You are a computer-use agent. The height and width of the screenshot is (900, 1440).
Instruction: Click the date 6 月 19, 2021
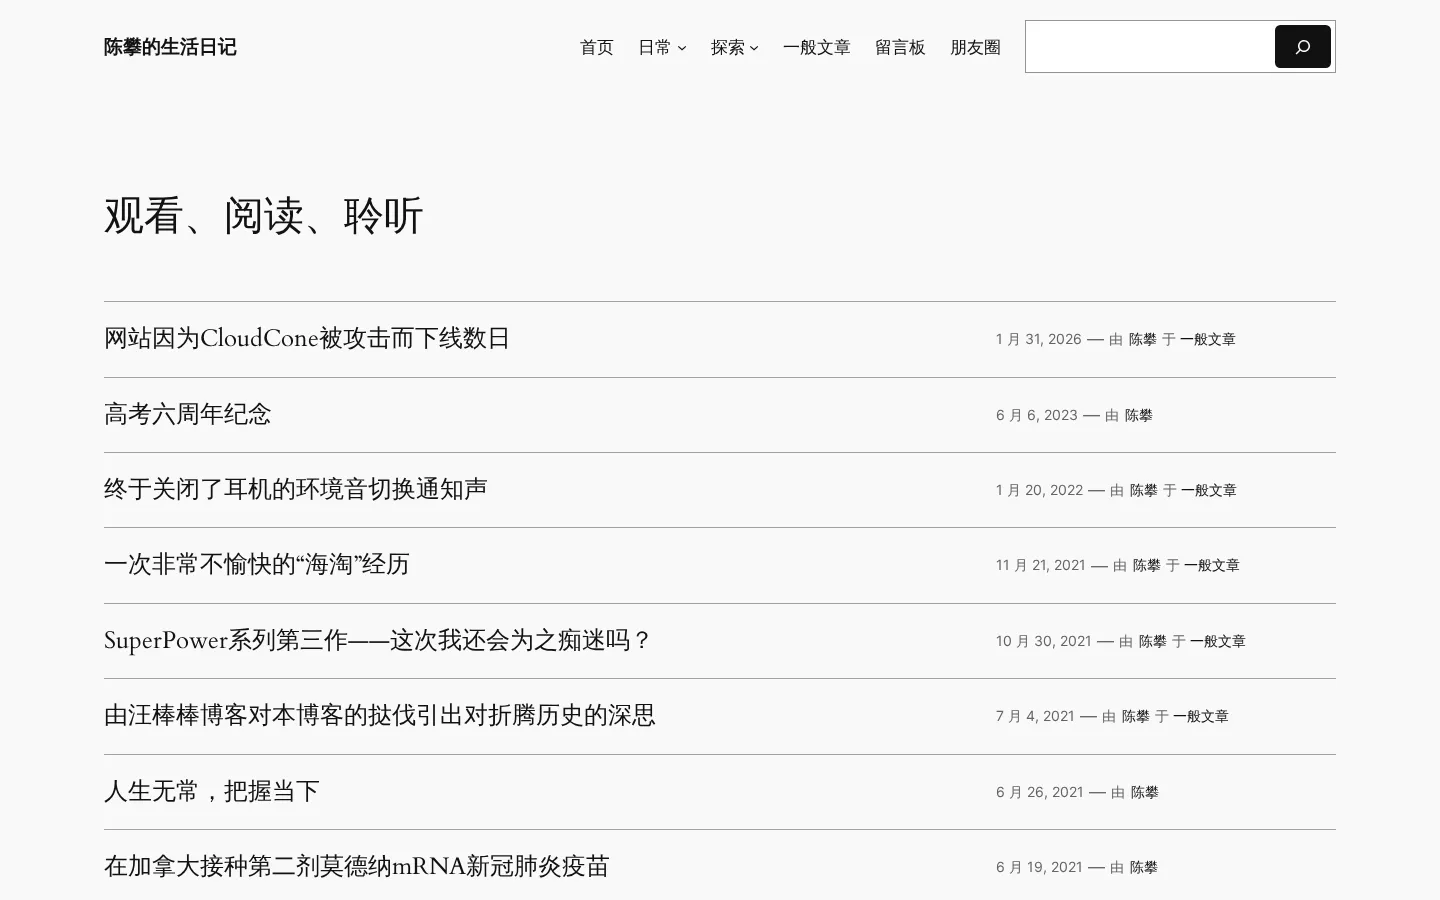1039,867
